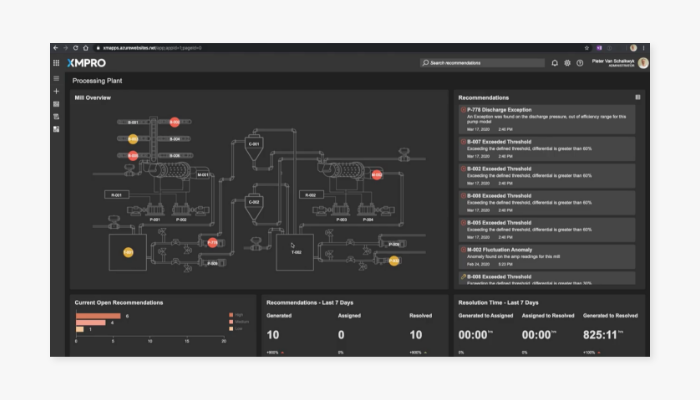Click the 825:11 Generated to Resolved time

pyautogui.click(x=600, y=335)
